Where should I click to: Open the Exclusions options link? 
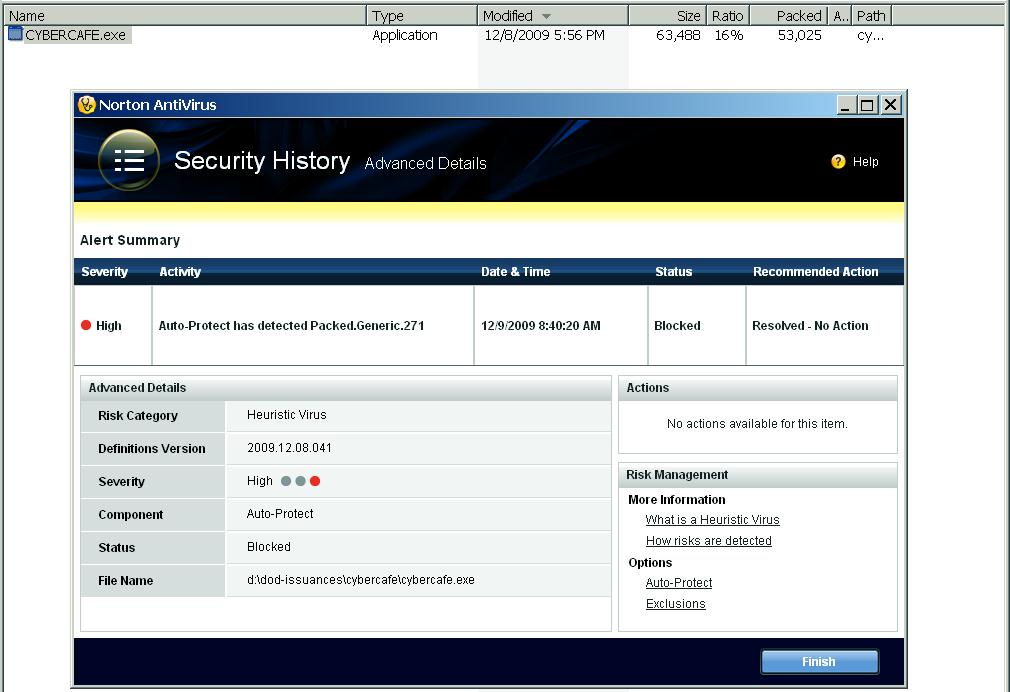675,604
